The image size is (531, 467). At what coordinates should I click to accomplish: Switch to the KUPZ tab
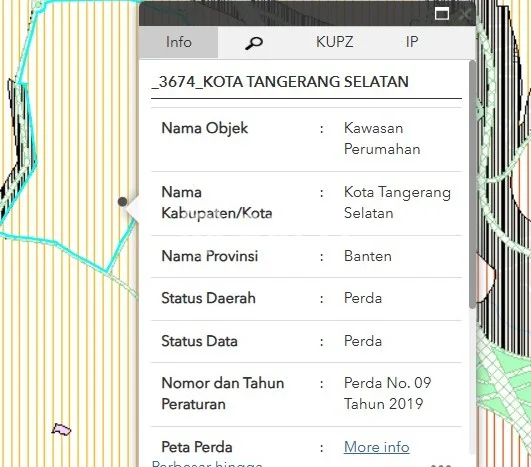click(x=335, y=42)
